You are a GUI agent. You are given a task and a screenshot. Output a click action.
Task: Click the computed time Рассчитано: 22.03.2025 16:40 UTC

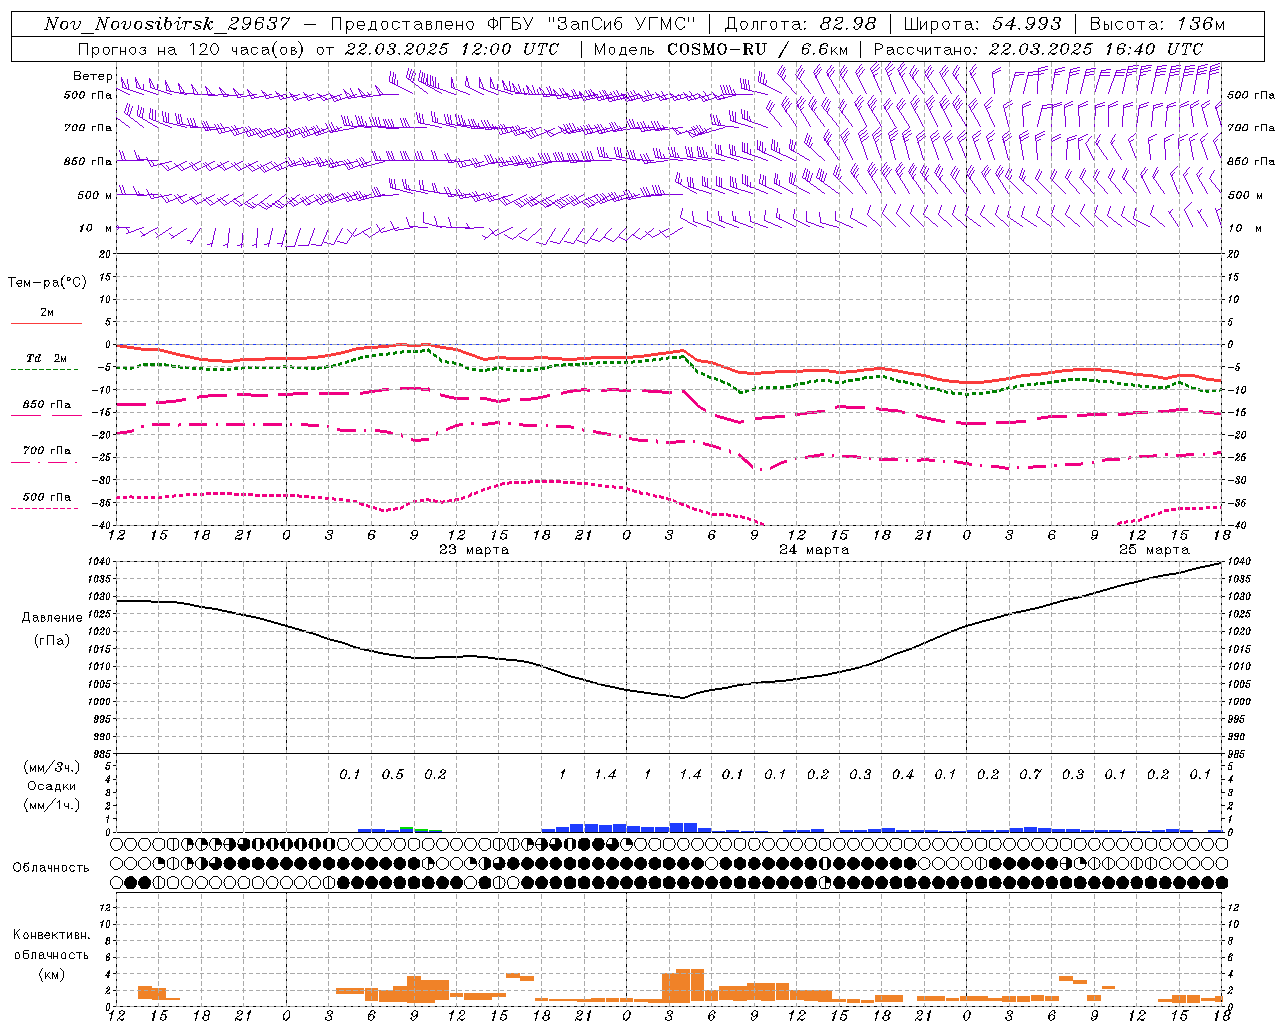click(1038, 49)
